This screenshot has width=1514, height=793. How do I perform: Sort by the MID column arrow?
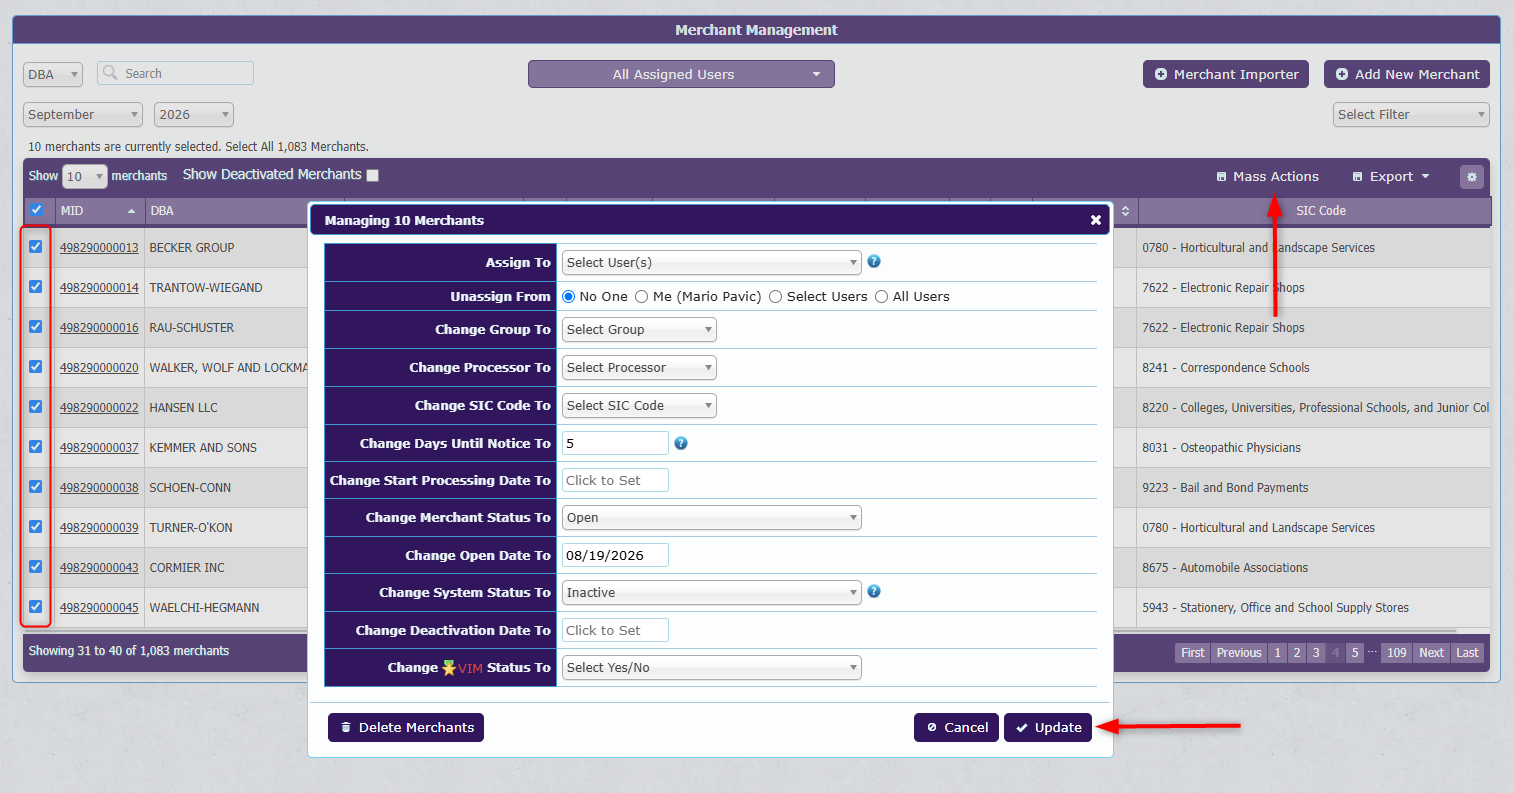(x=131, y=211)
